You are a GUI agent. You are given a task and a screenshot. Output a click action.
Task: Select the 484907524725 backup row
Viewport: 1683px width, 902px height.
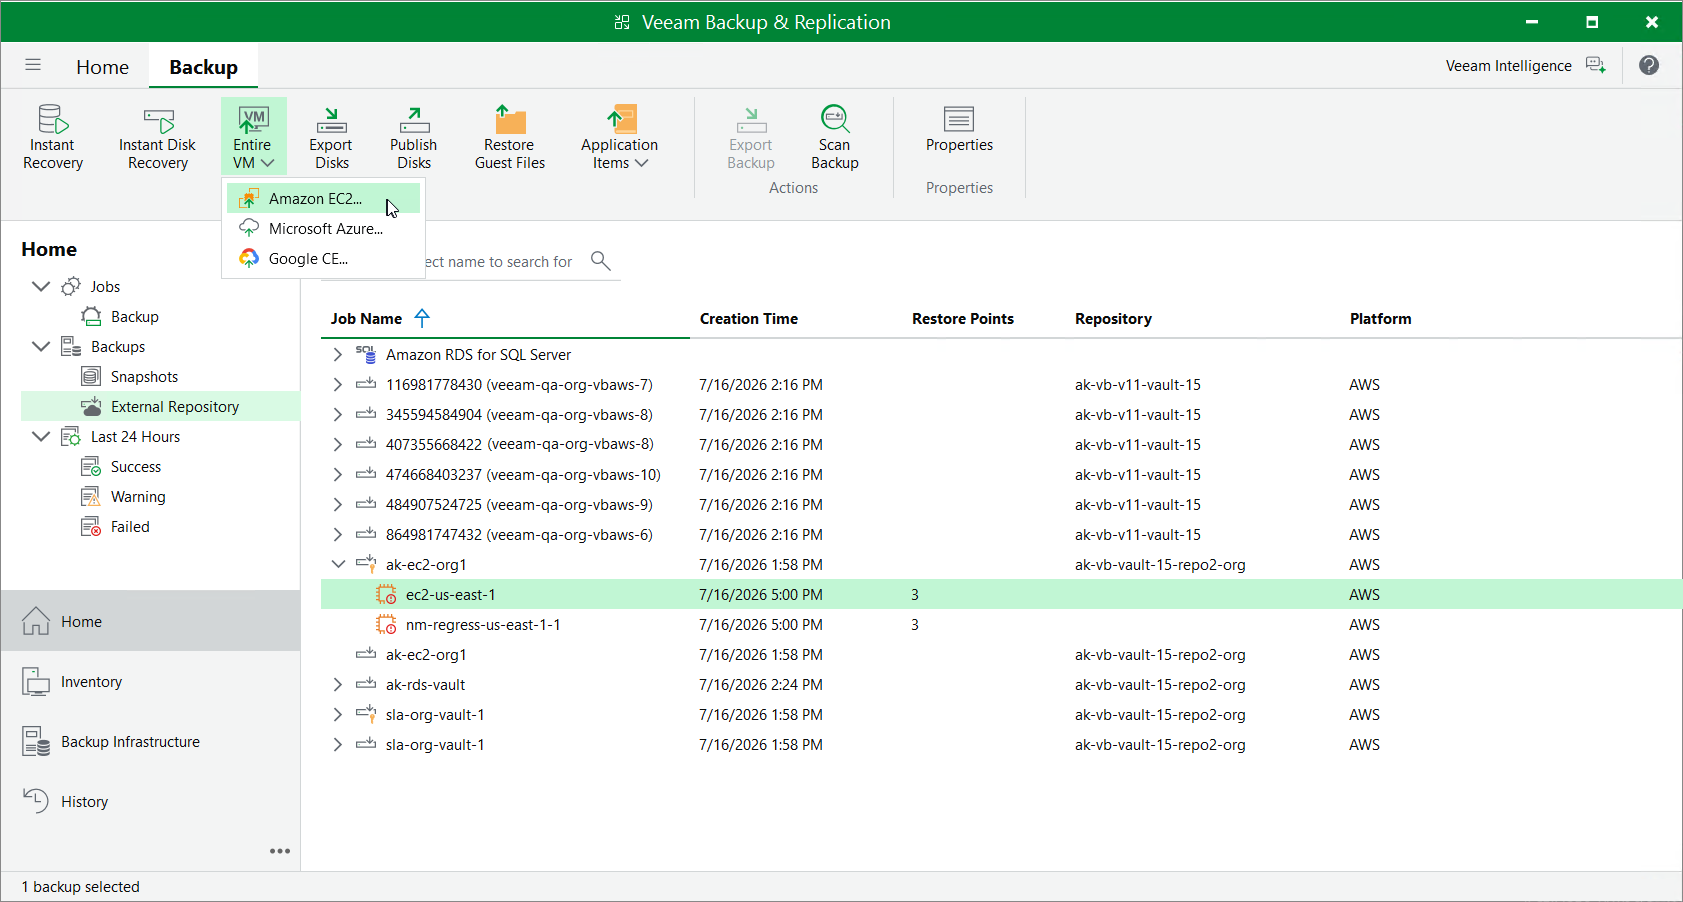(1001, 505)
